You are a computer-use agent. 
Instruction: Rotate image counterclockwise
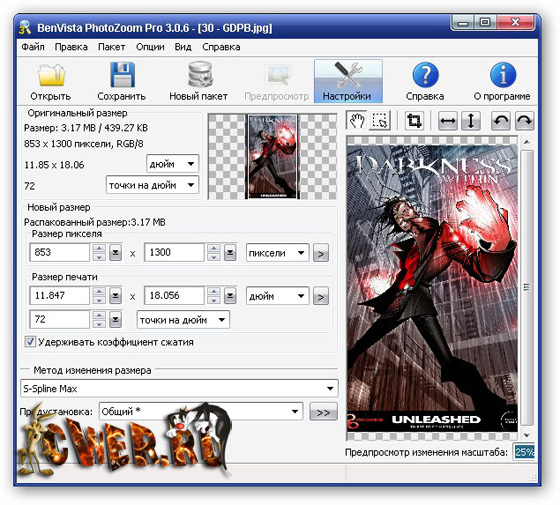(x=501, y=121)
